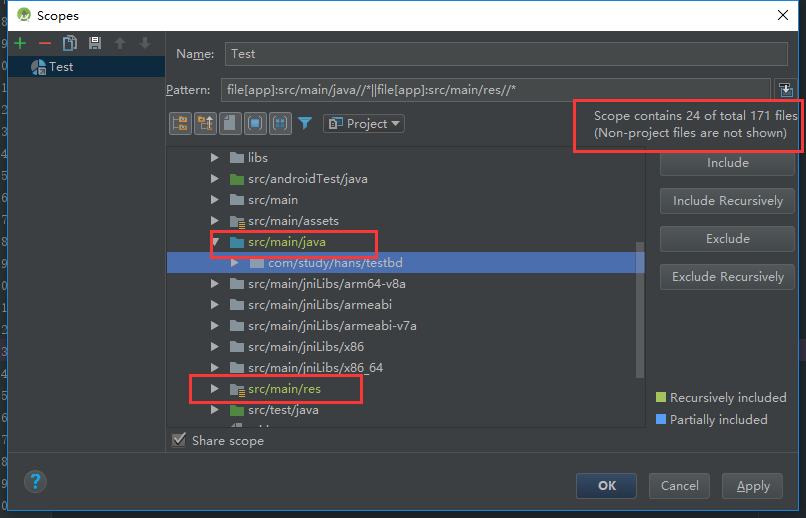Select the Test scope in list
The image size is (806, 518).
(x=86, y=67)
